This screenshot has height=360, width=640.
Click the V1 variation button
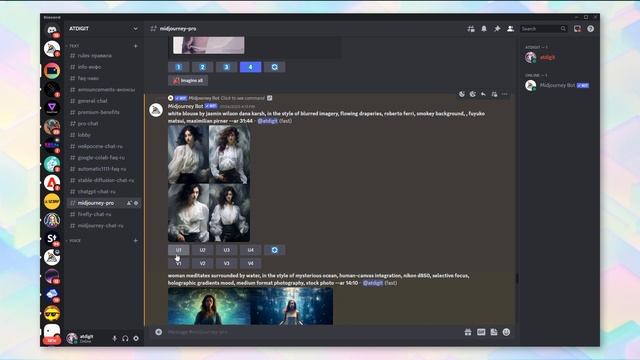178,263
